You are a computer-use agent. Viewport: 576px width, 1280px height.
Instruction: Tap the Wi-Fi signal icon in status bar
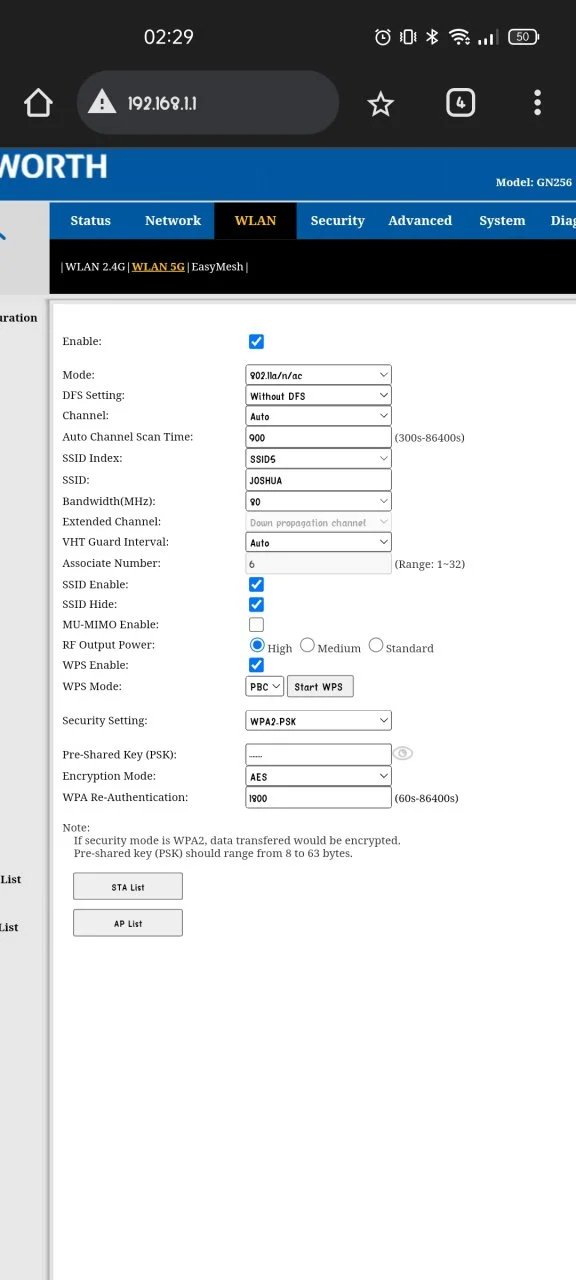tap(459, 37)
